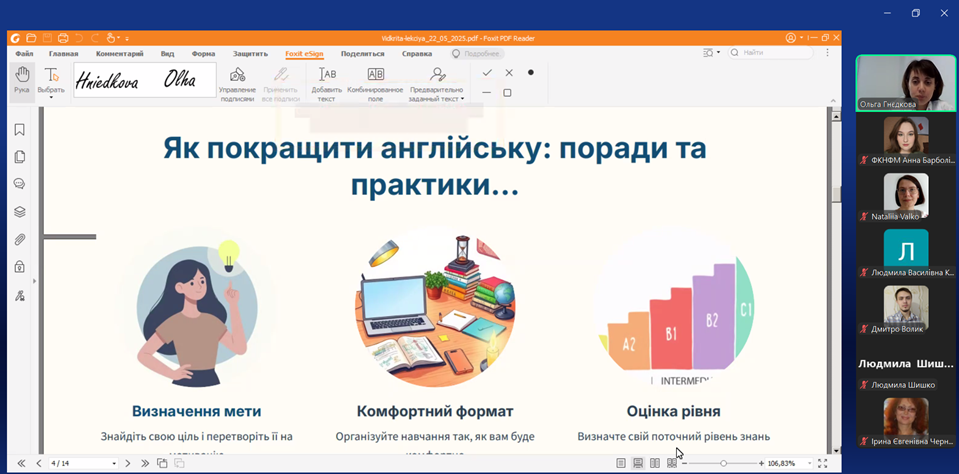This screenshot has width=959, height=474.
Task: Expand the left navigation panel arrow
Action: (35, 281)
